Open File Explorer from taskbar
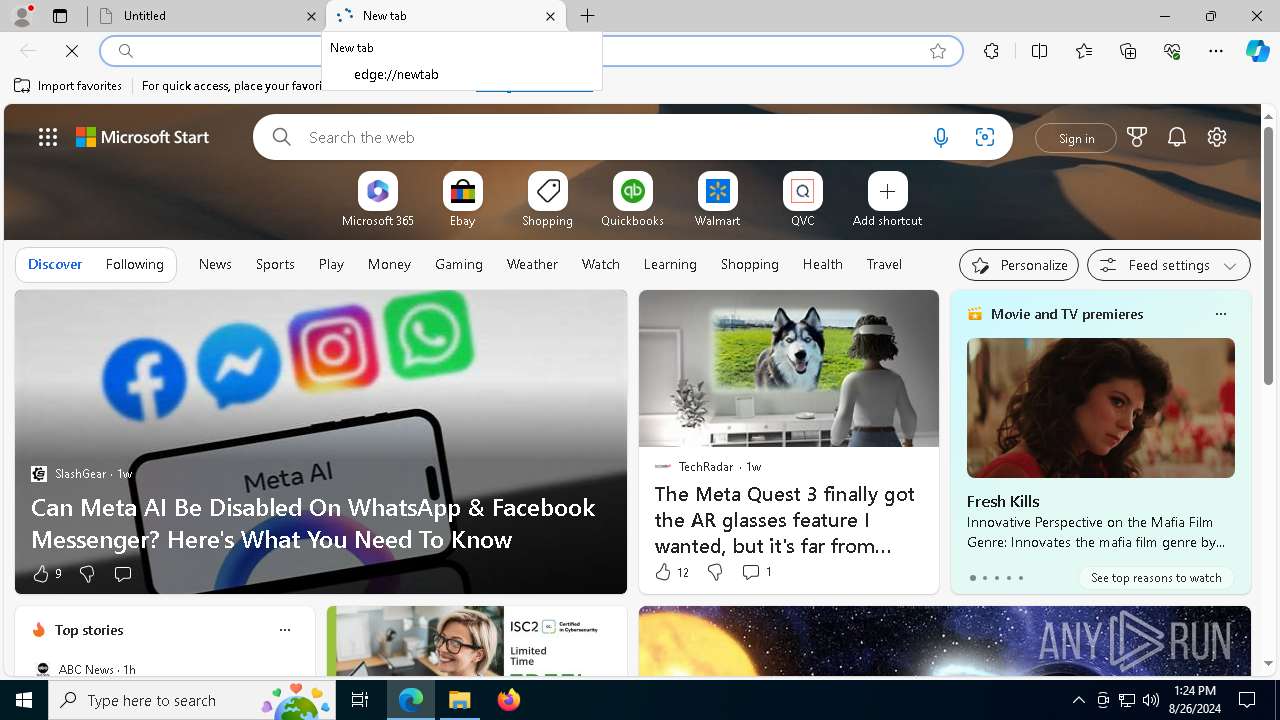Viewport: 1280px width, 720px height. pos(460,700)
